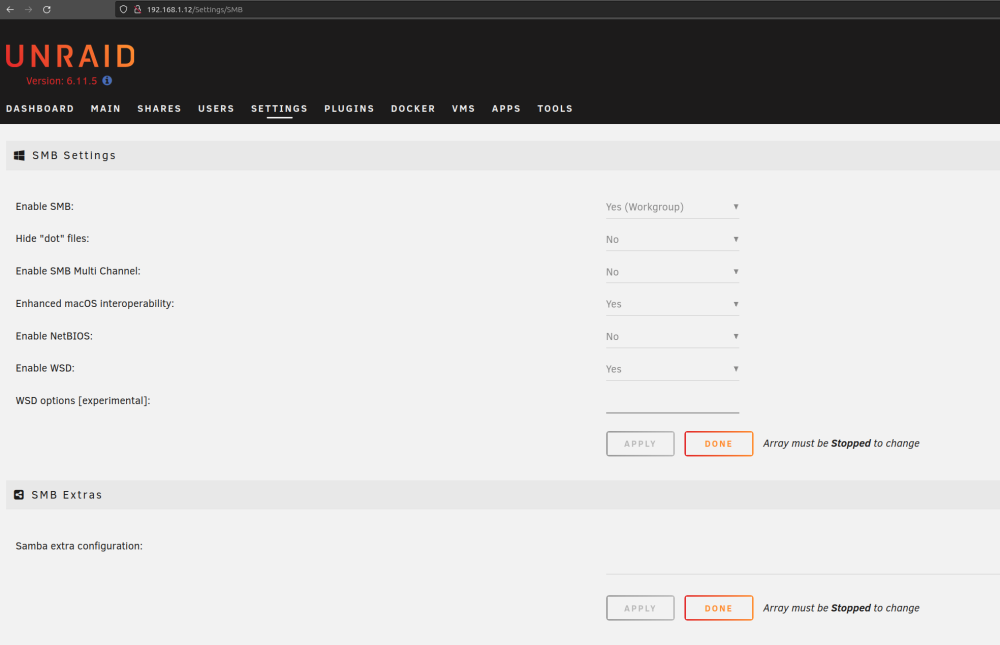Click Done in SMB Settings section
Image resolution: width=1000 pixels, height=645 pixels.
pyautogui.click(x=719, y=444)
